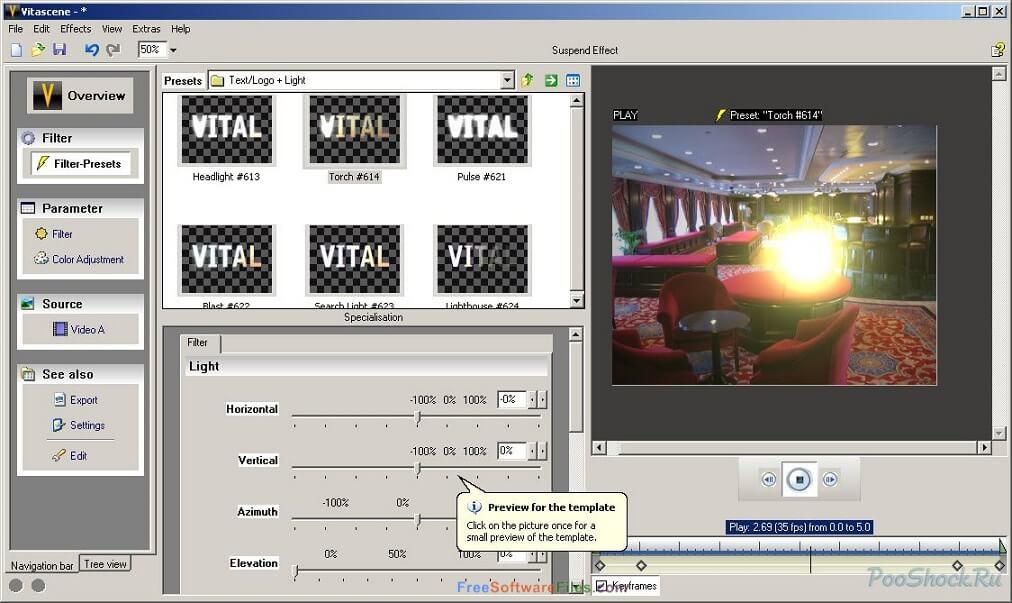Click the last keyframe diamond on timeline
This screenshot has width=1012, height=603.
[x=1000, y=566]
